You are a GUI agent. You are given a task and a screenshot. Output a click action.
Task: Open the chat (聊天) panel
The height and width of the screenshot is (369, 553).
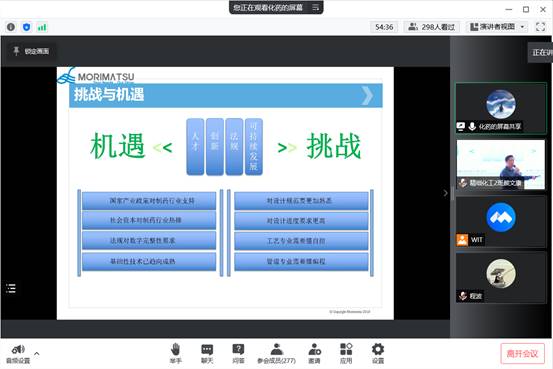coord(207,353)
